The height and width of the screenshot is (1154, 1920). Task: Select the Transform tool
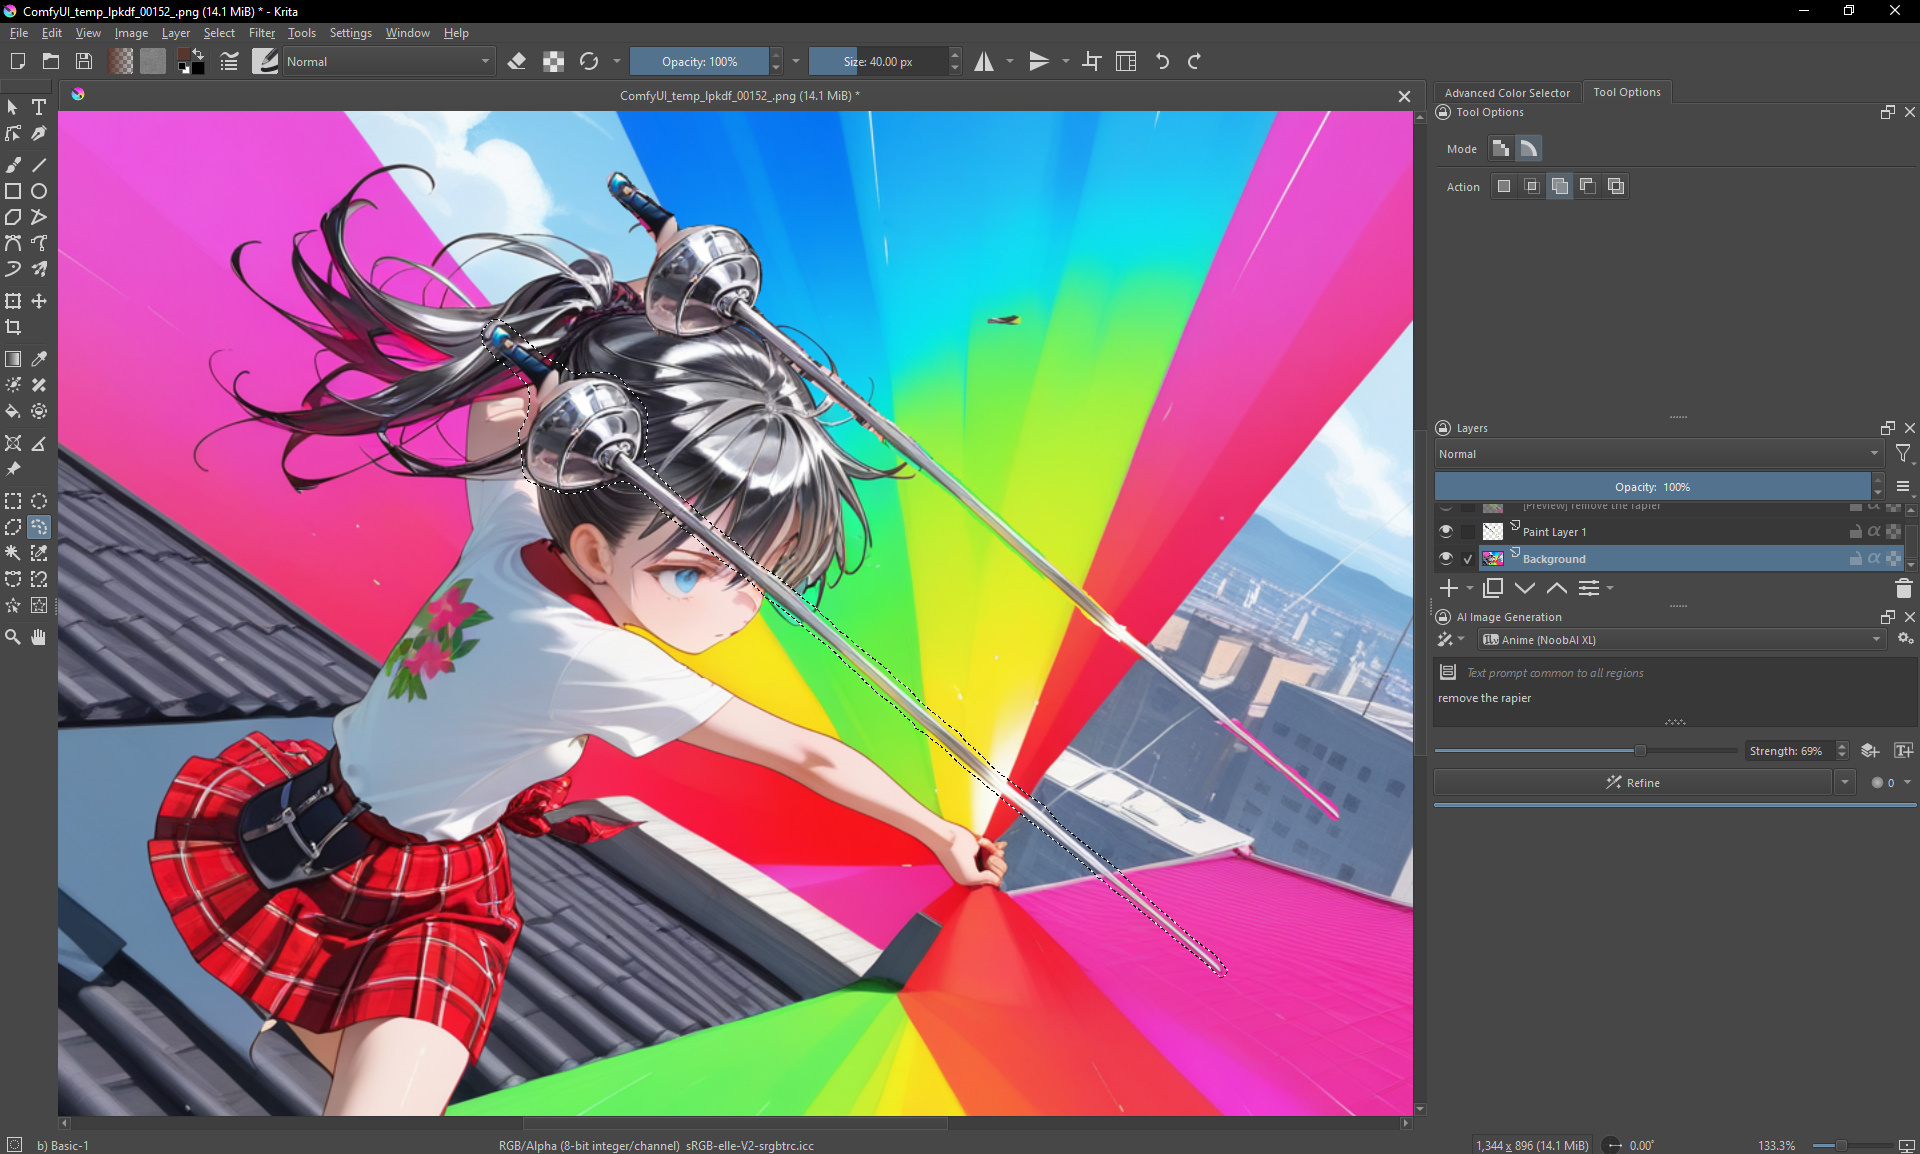pyautogui.click(x=13, y=301)
